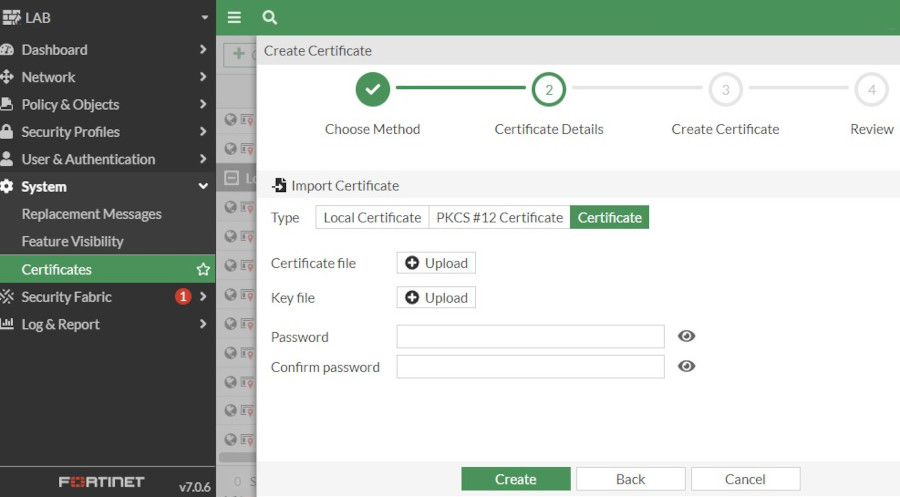
Task: Select Local Certificate type
Action: 372,218
